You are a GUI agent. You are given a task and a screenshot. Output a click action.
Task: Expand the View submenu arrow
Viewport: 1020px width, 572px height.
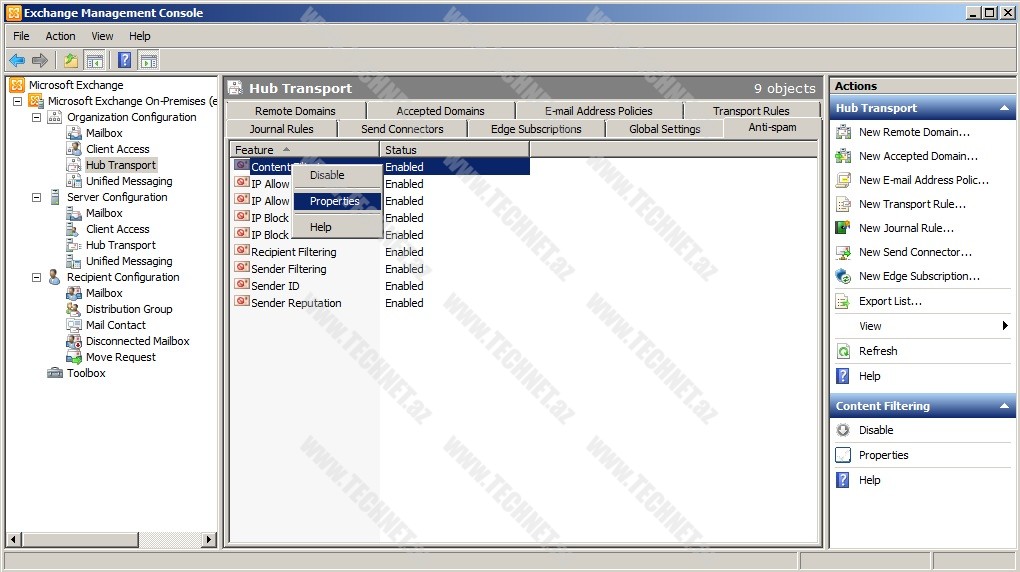click(1005, 326)
